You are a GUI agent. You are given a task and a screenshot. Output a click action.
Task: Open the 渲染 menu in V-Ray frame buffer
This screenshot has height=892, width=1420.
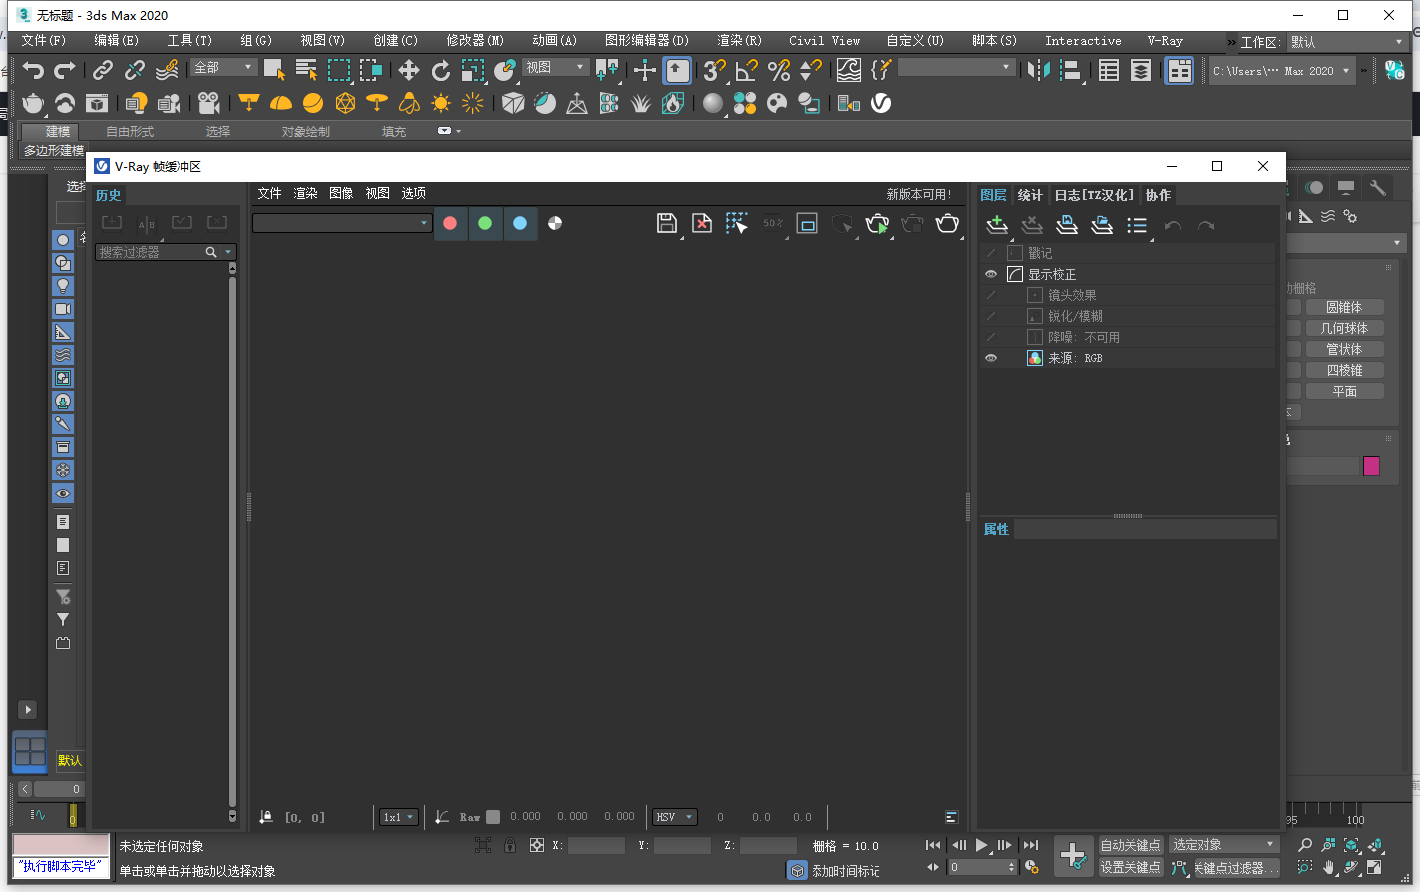[x=305, y=193]
